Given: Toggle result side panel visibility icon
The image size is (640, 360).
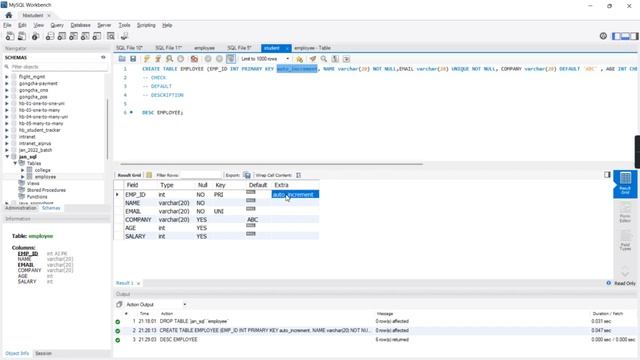Looking at the screenshot, I should [607, 175].
